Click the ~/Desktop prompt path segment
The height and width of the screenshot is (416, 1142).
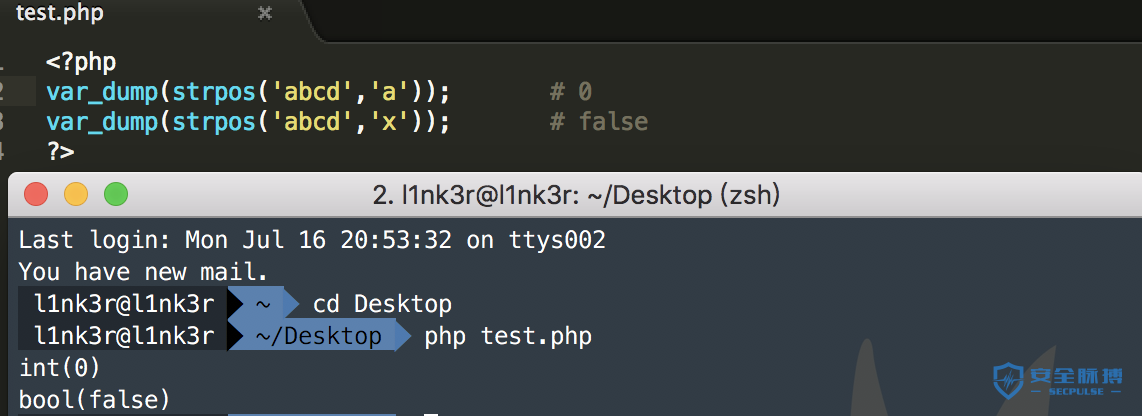(x=318, y=335)
